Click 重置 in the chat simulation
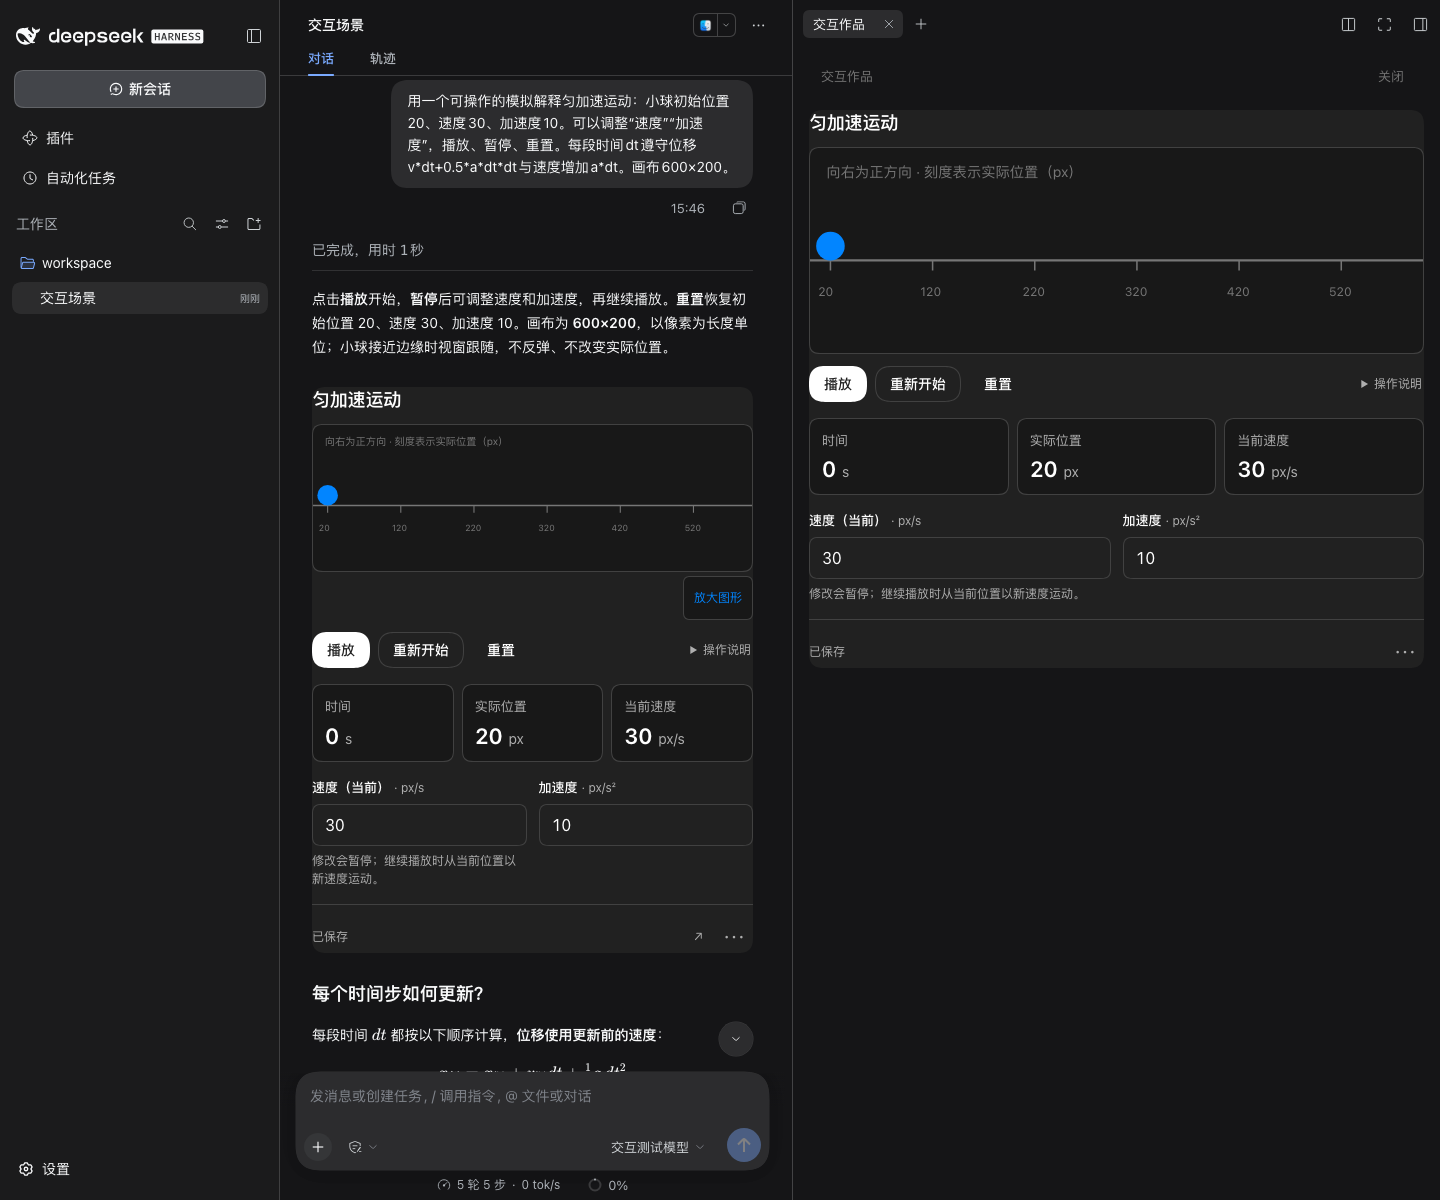 click(501, 650)
